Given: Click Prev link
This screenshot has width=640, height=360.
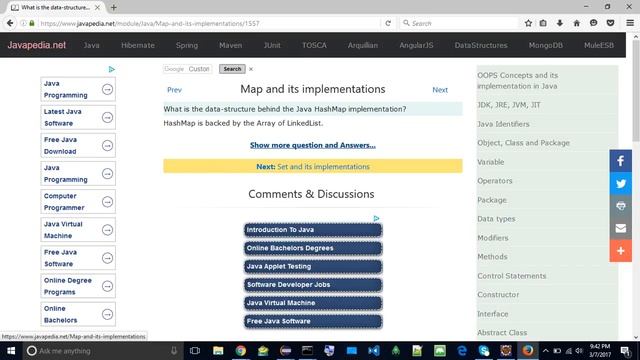Looking at the screenshot, I should tap(174, 90).
